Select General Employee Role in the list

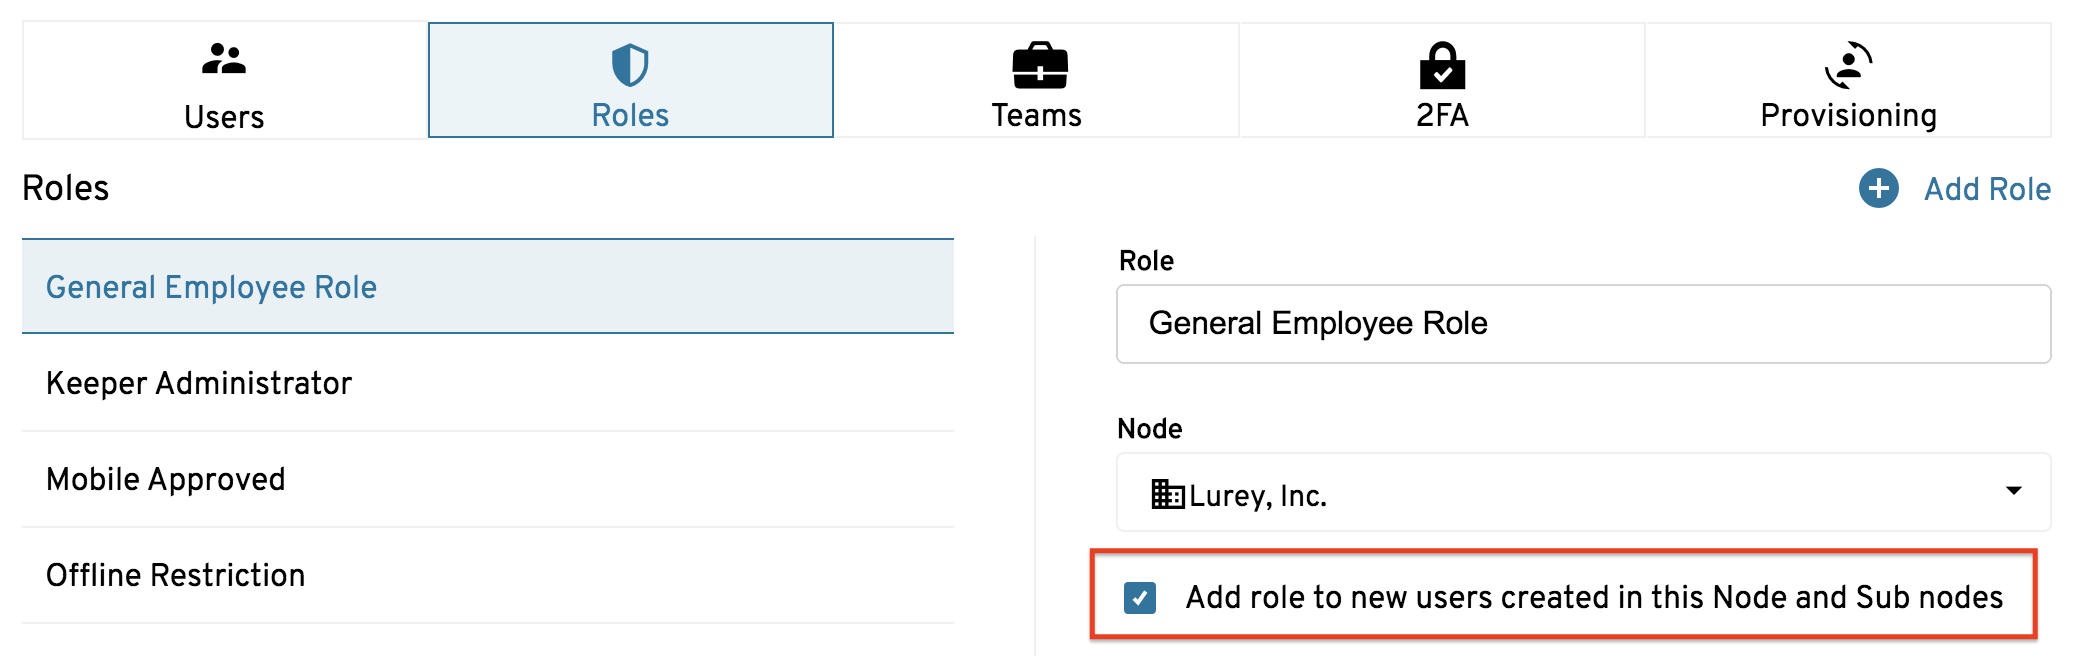tap(488, 286)
